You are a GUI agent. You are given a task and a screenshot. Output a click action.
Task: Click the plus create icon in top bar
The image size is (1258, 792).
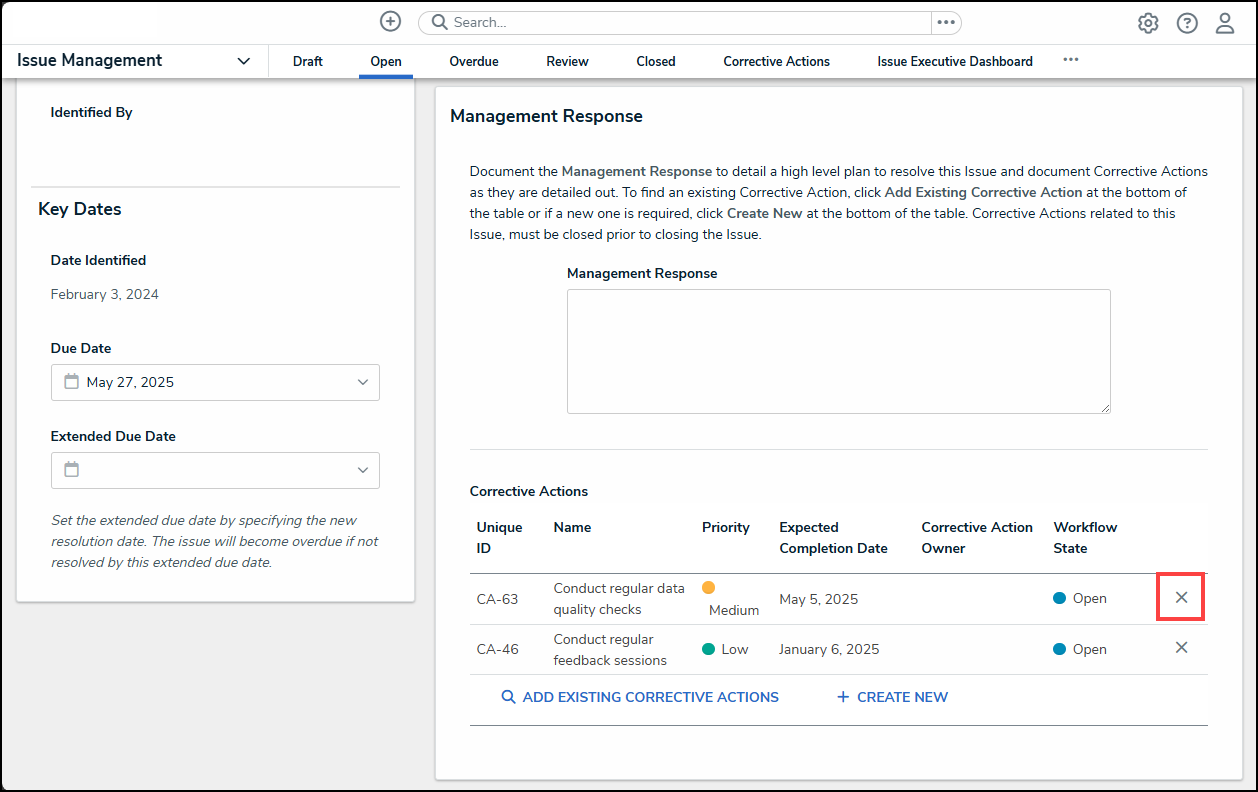click(x=390, y=22)
